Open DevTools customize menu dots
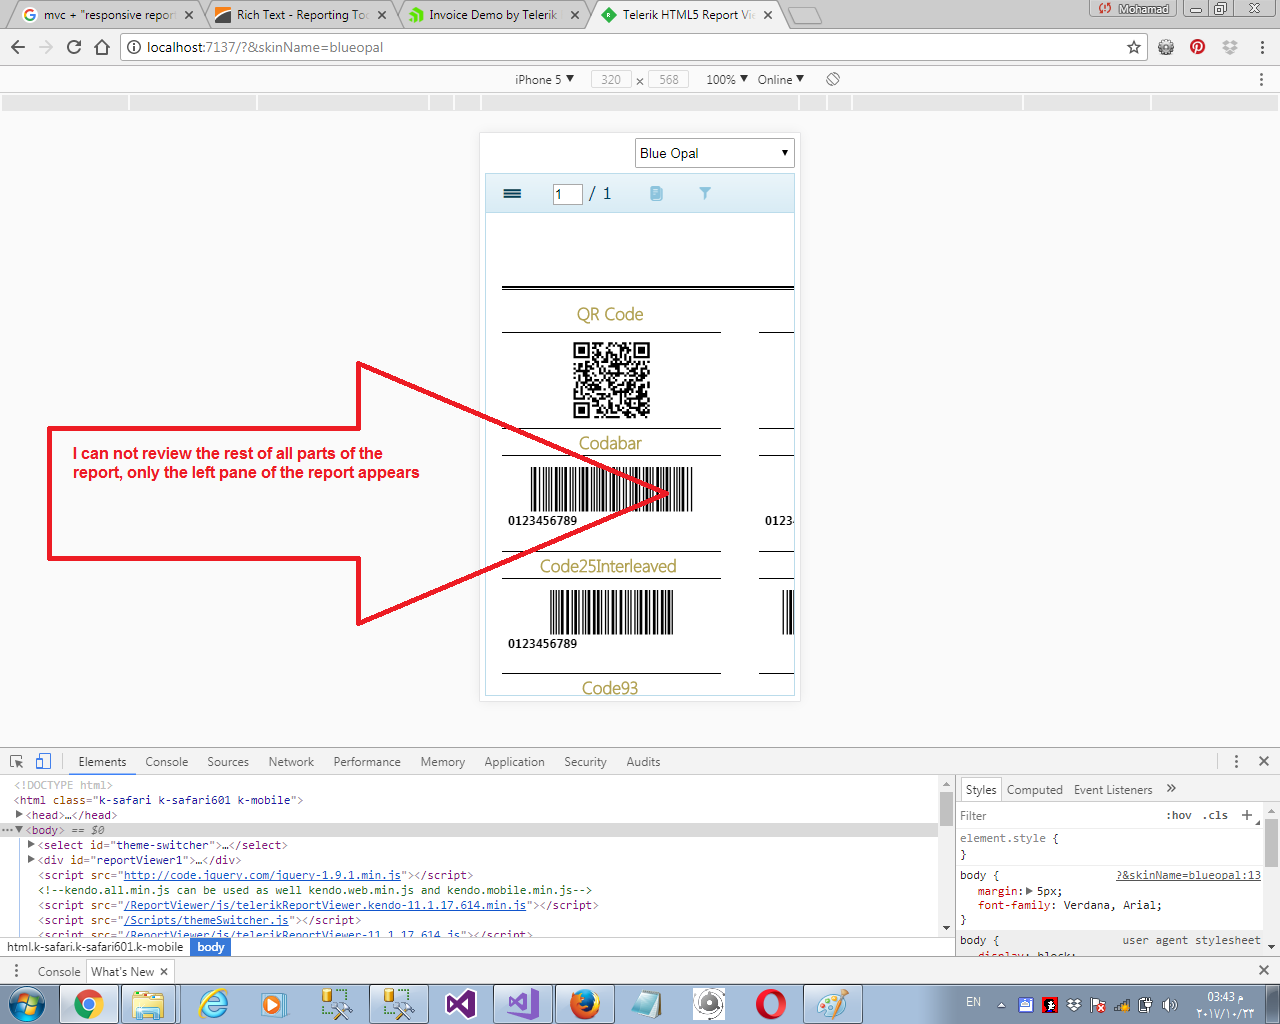 pos(1237,761)
